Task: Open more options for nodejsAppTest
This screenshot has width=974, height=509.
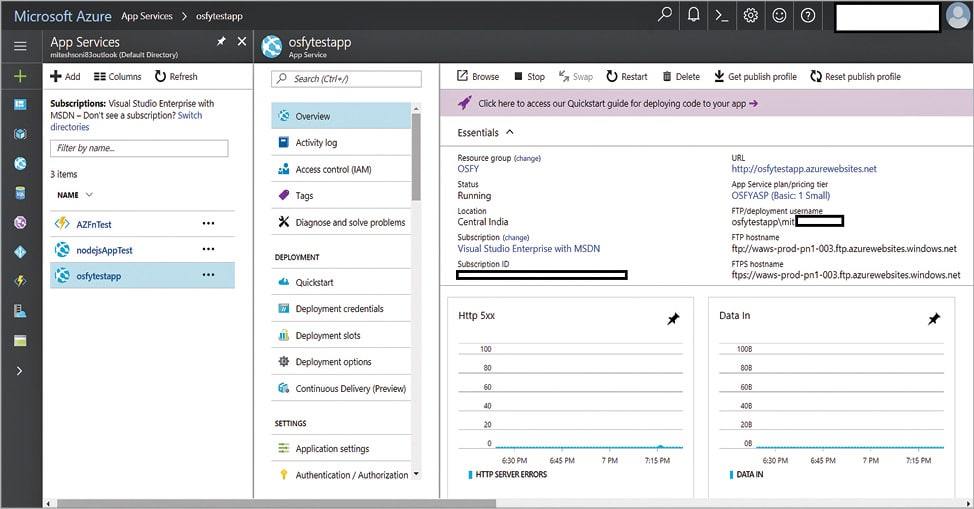Action: point(208,250)
